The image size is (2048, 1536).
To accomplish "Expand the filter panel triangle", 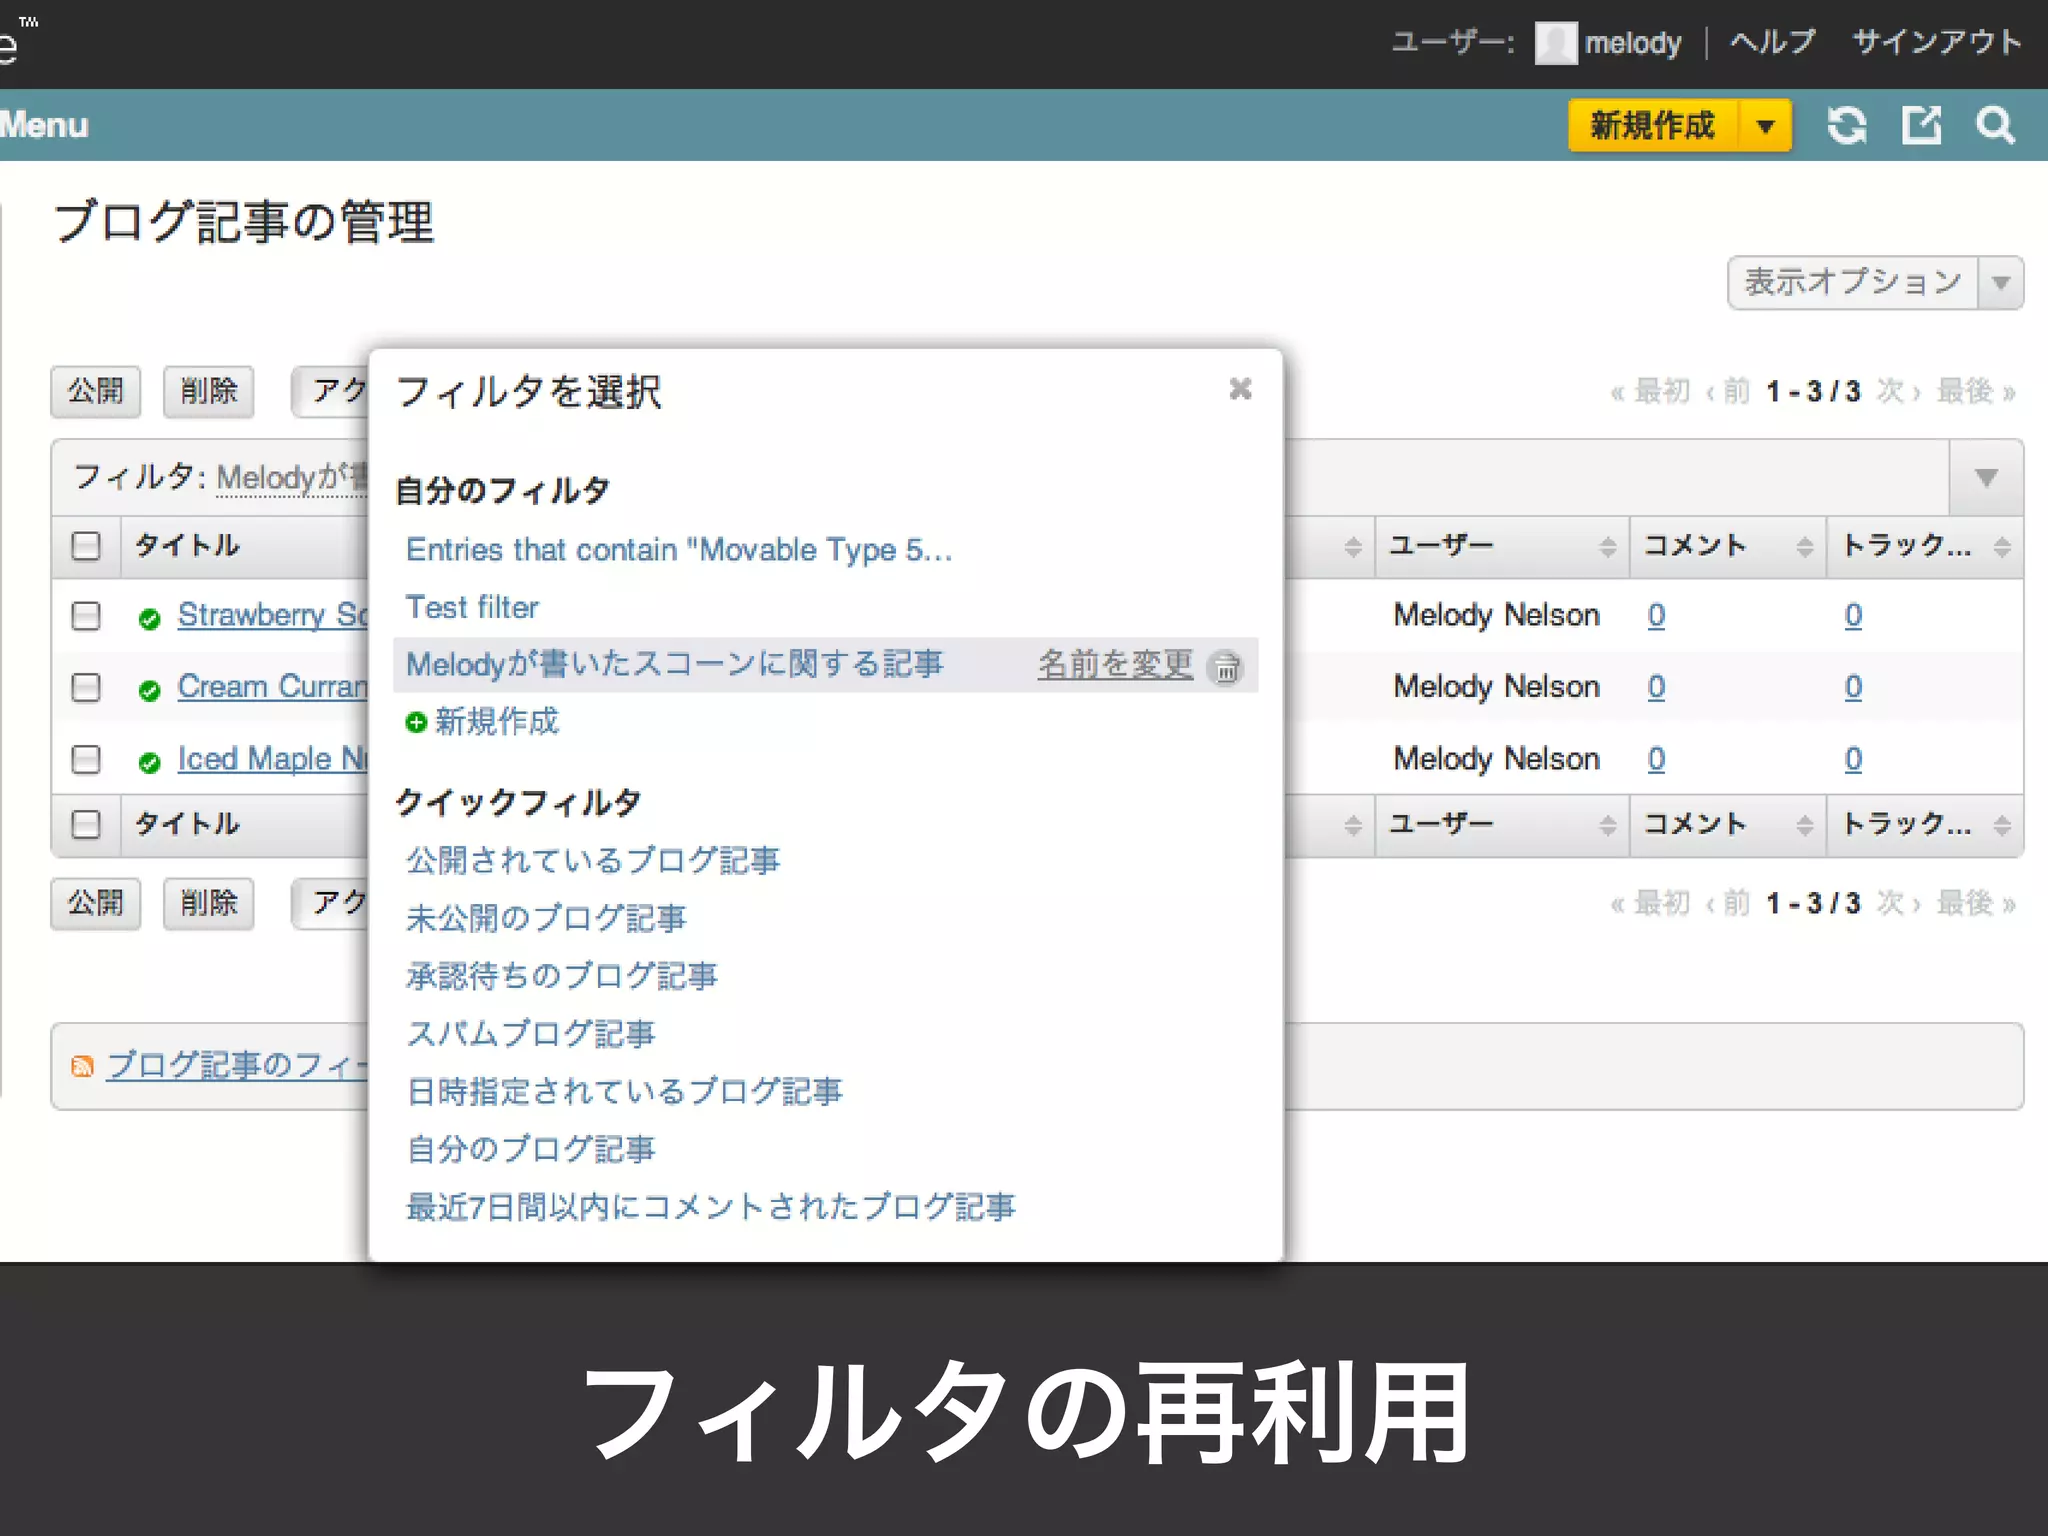I will click(1986, 478).
